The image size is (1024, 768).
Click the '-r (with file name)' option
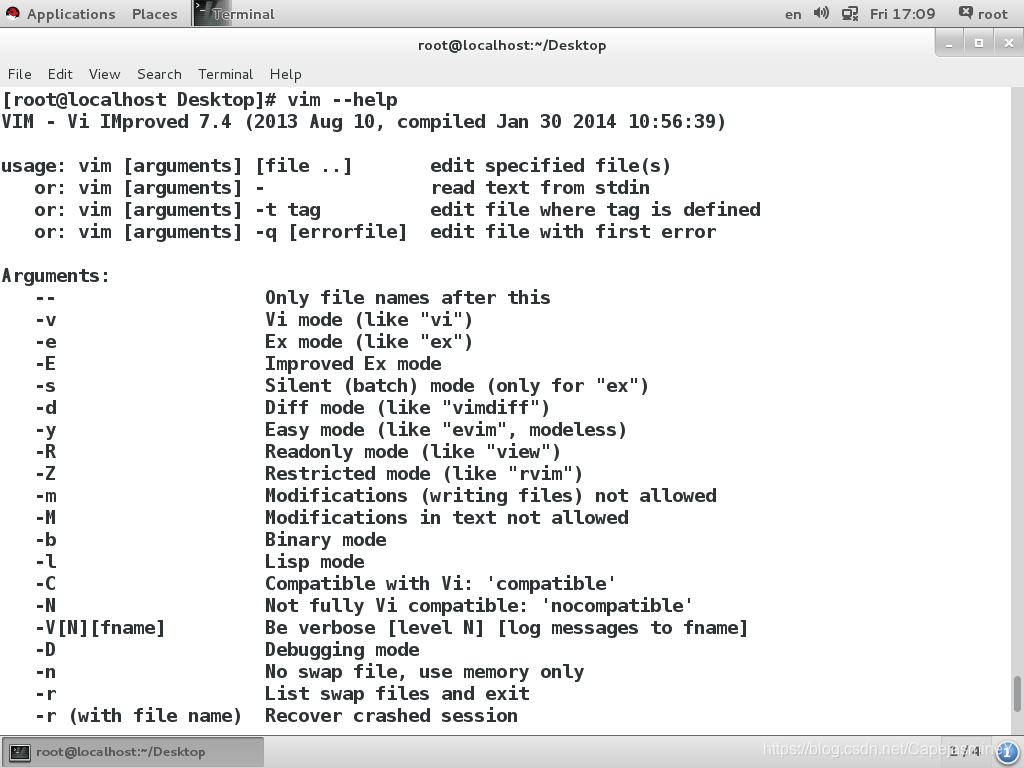pyautogui.click(x=138, y=716)
